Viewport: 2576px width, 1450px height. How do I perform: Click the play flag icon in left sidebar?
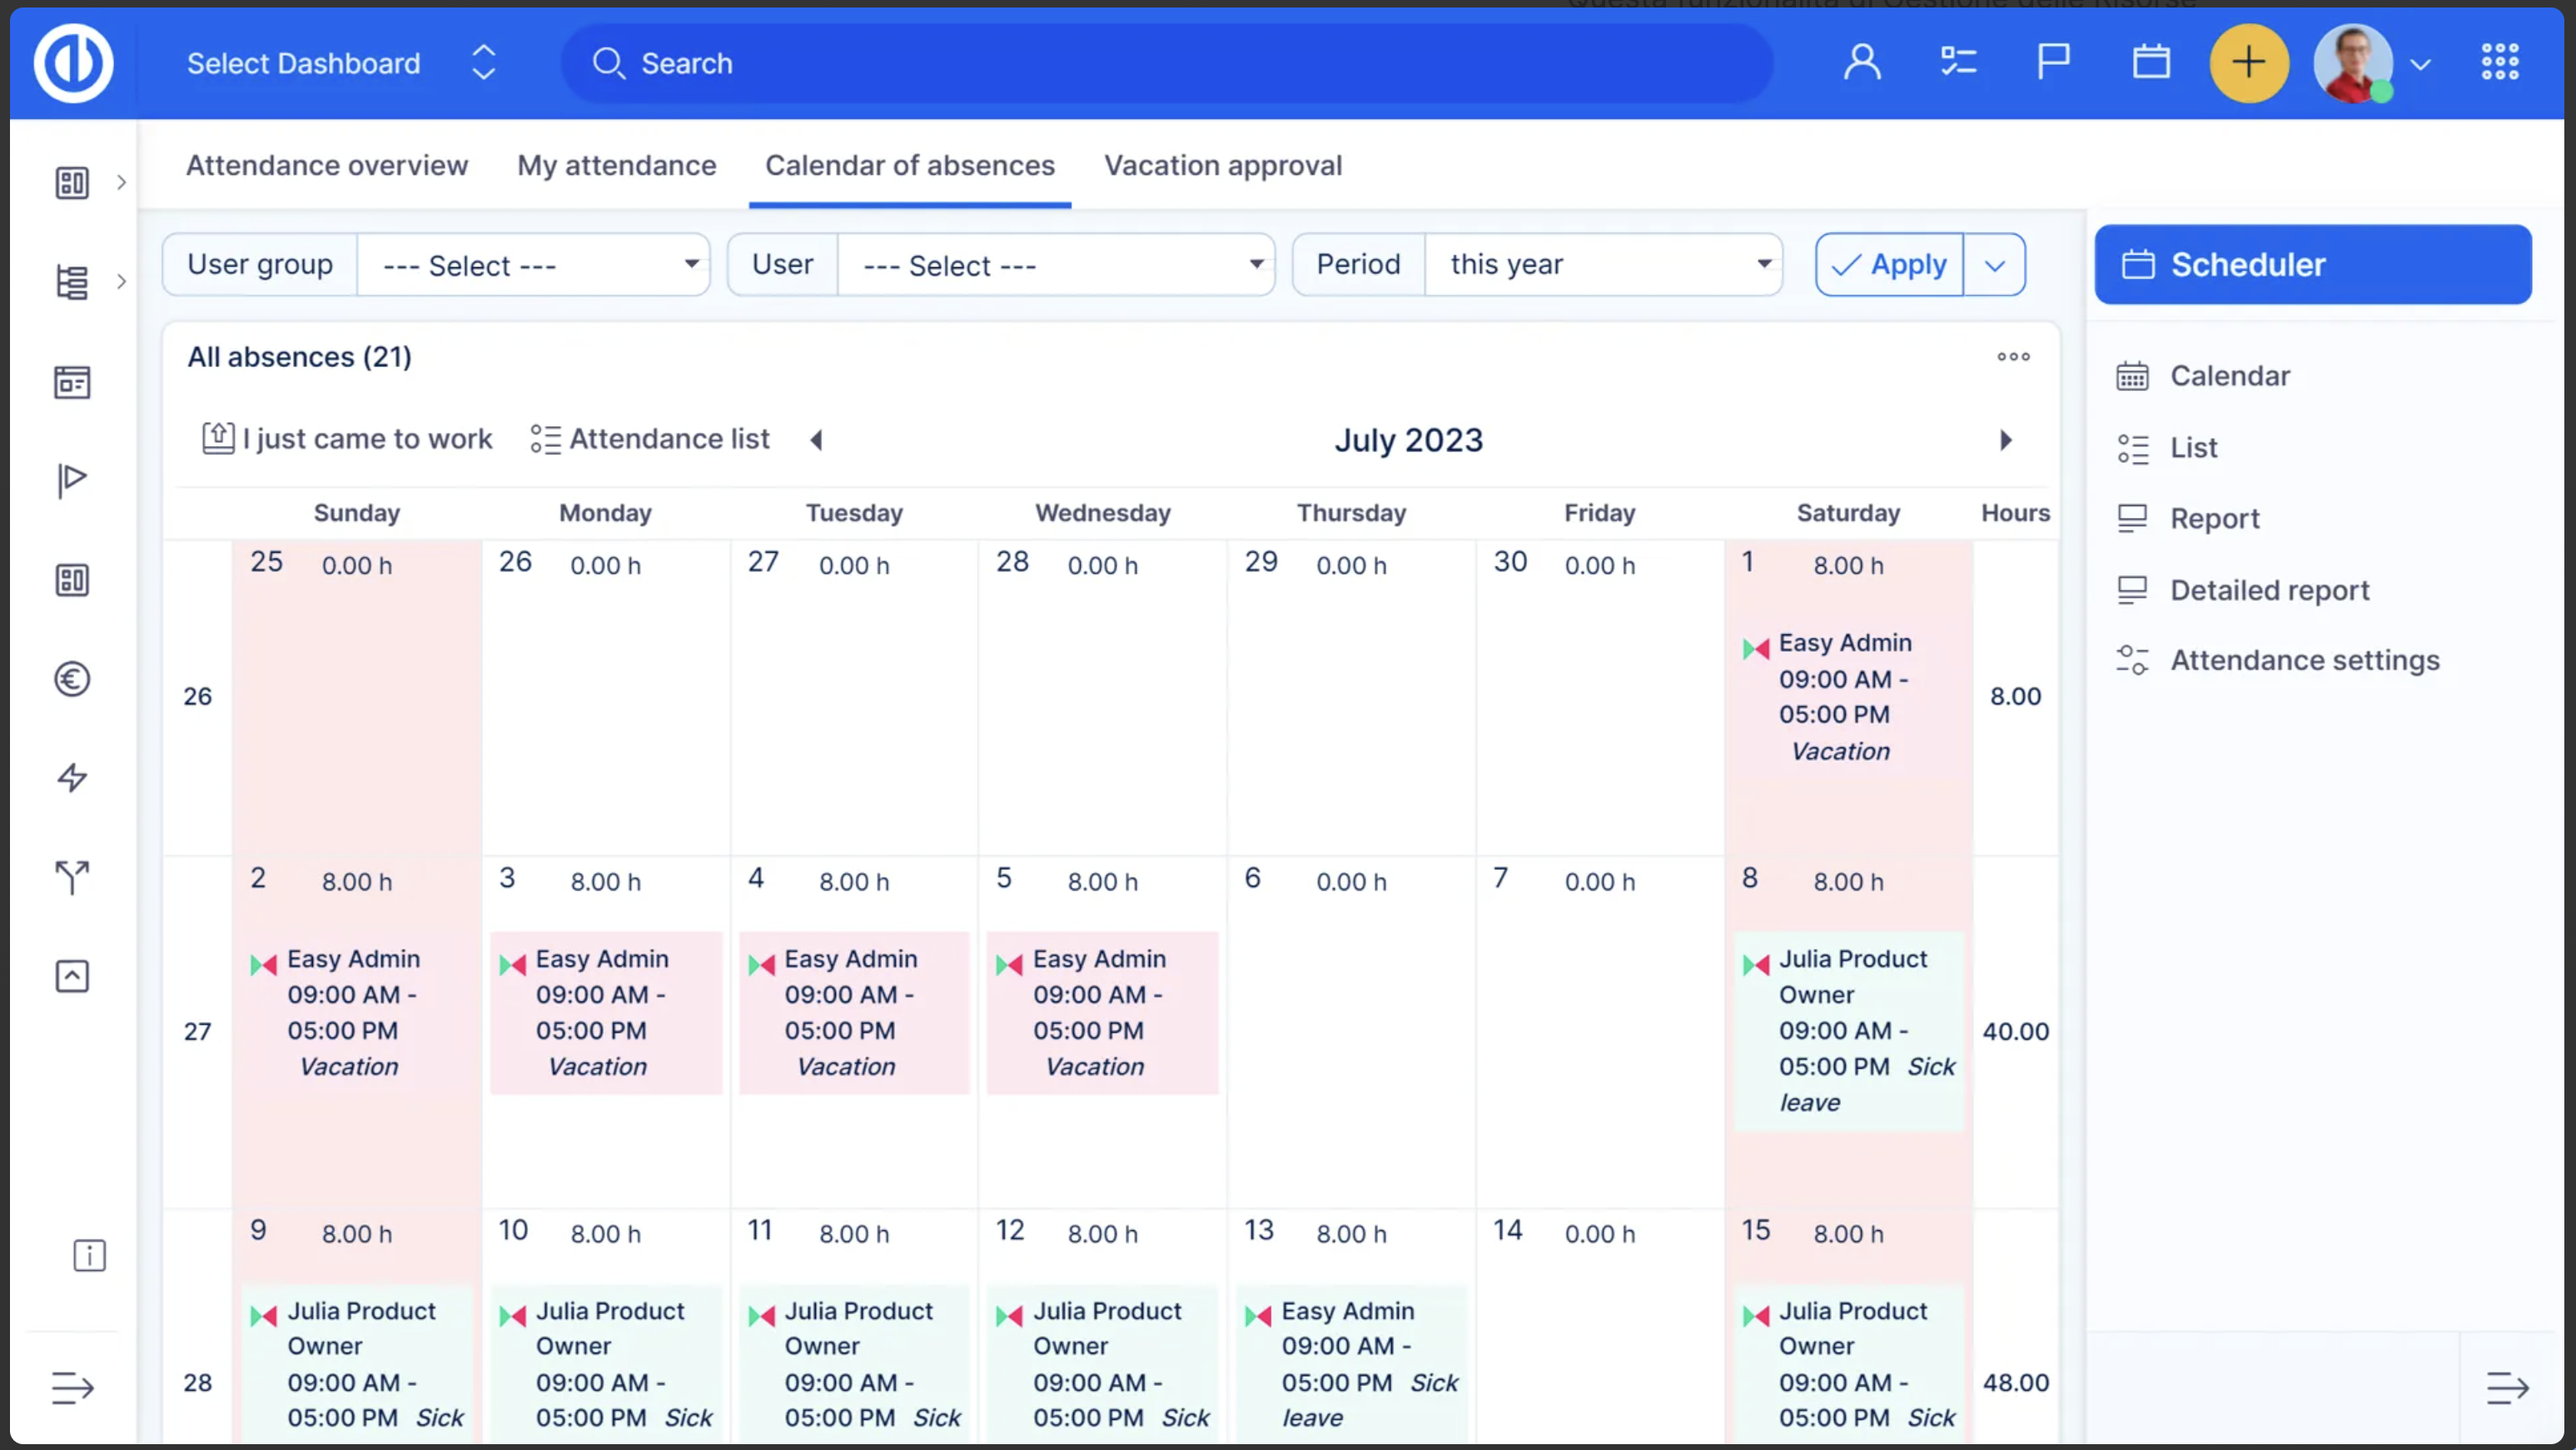pyautogui.click(x=72, y=480)
